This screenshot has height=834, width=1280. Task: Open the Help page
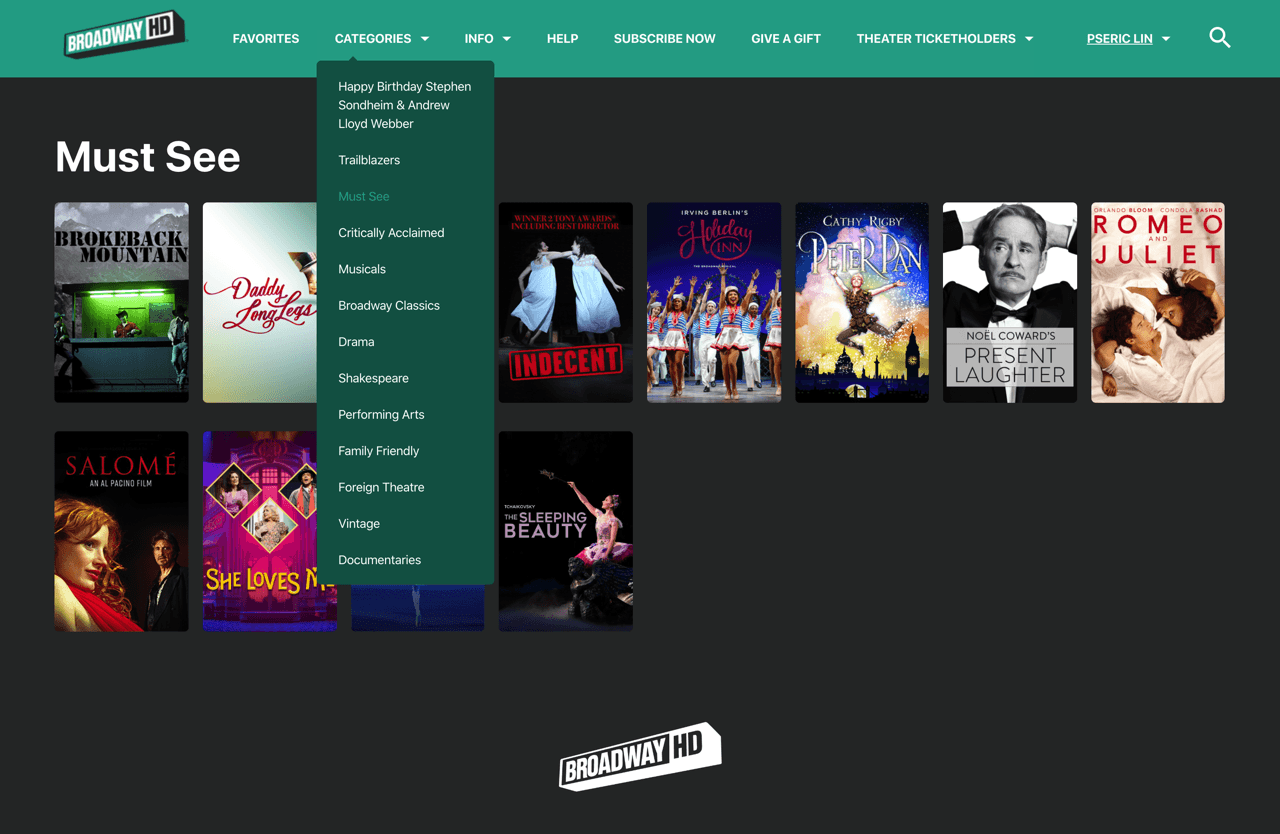coord(562,39)
